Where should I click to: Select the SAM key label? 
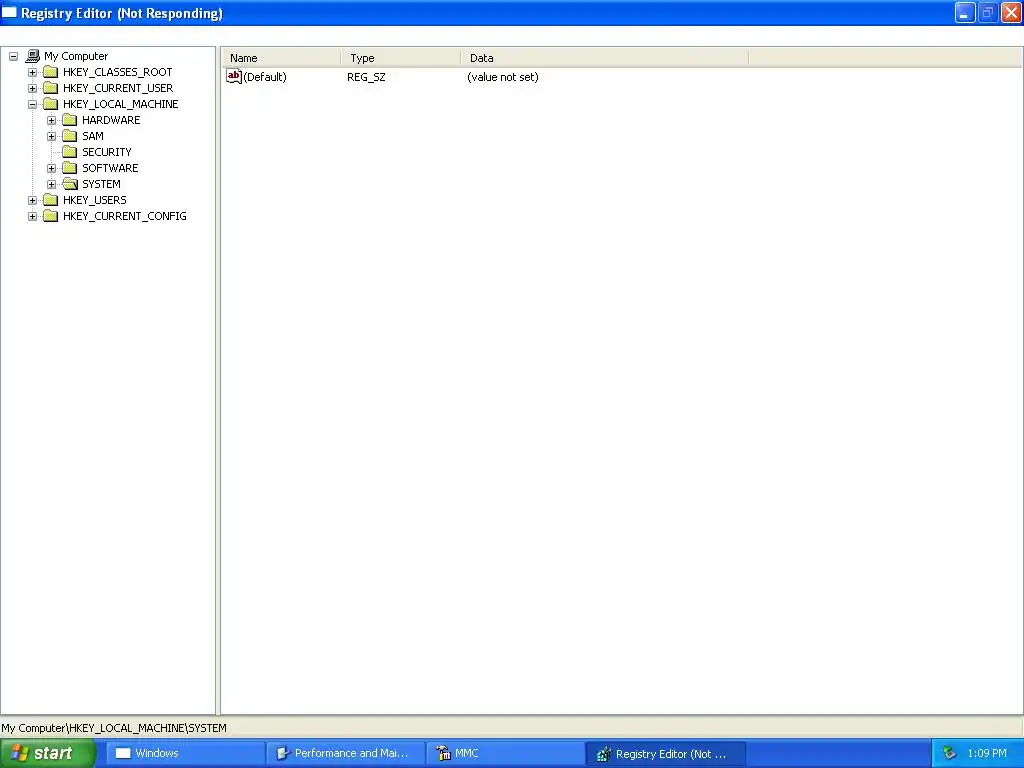pos(93,136)
